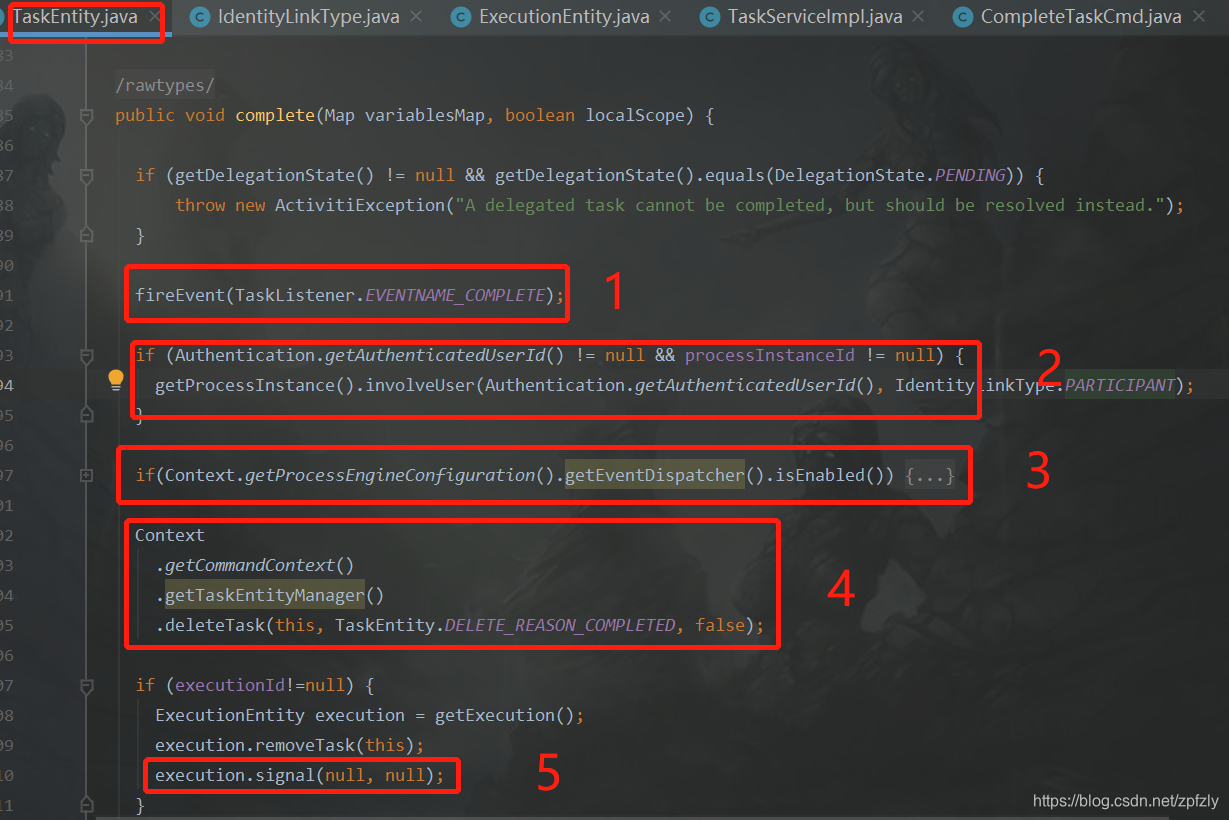Click the highlighted getTaskEntityManager call
The width and height of the screenshot is (1229, 820).
point(265,595)
